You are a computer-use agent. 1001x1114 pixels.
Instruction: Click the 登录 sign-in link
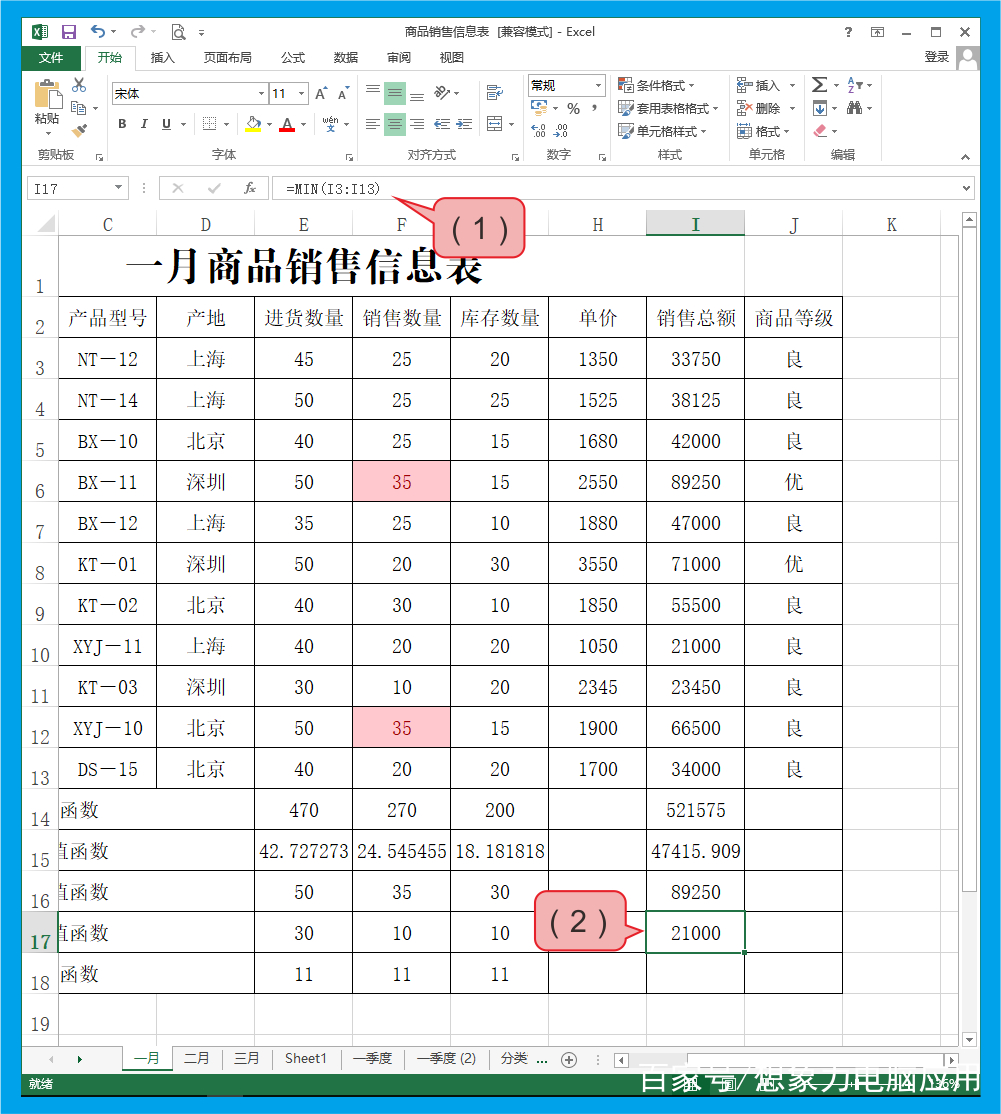coord(937,57)
